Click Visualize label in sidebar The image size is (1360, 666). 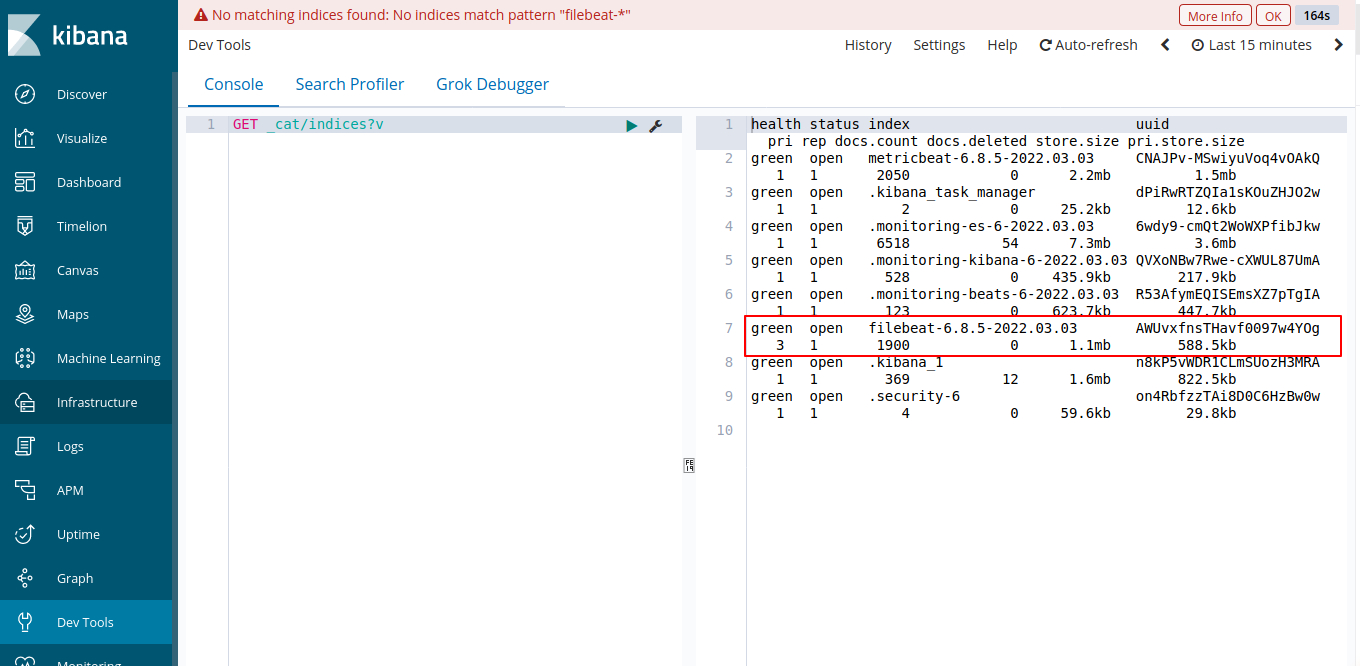point(82,138)
